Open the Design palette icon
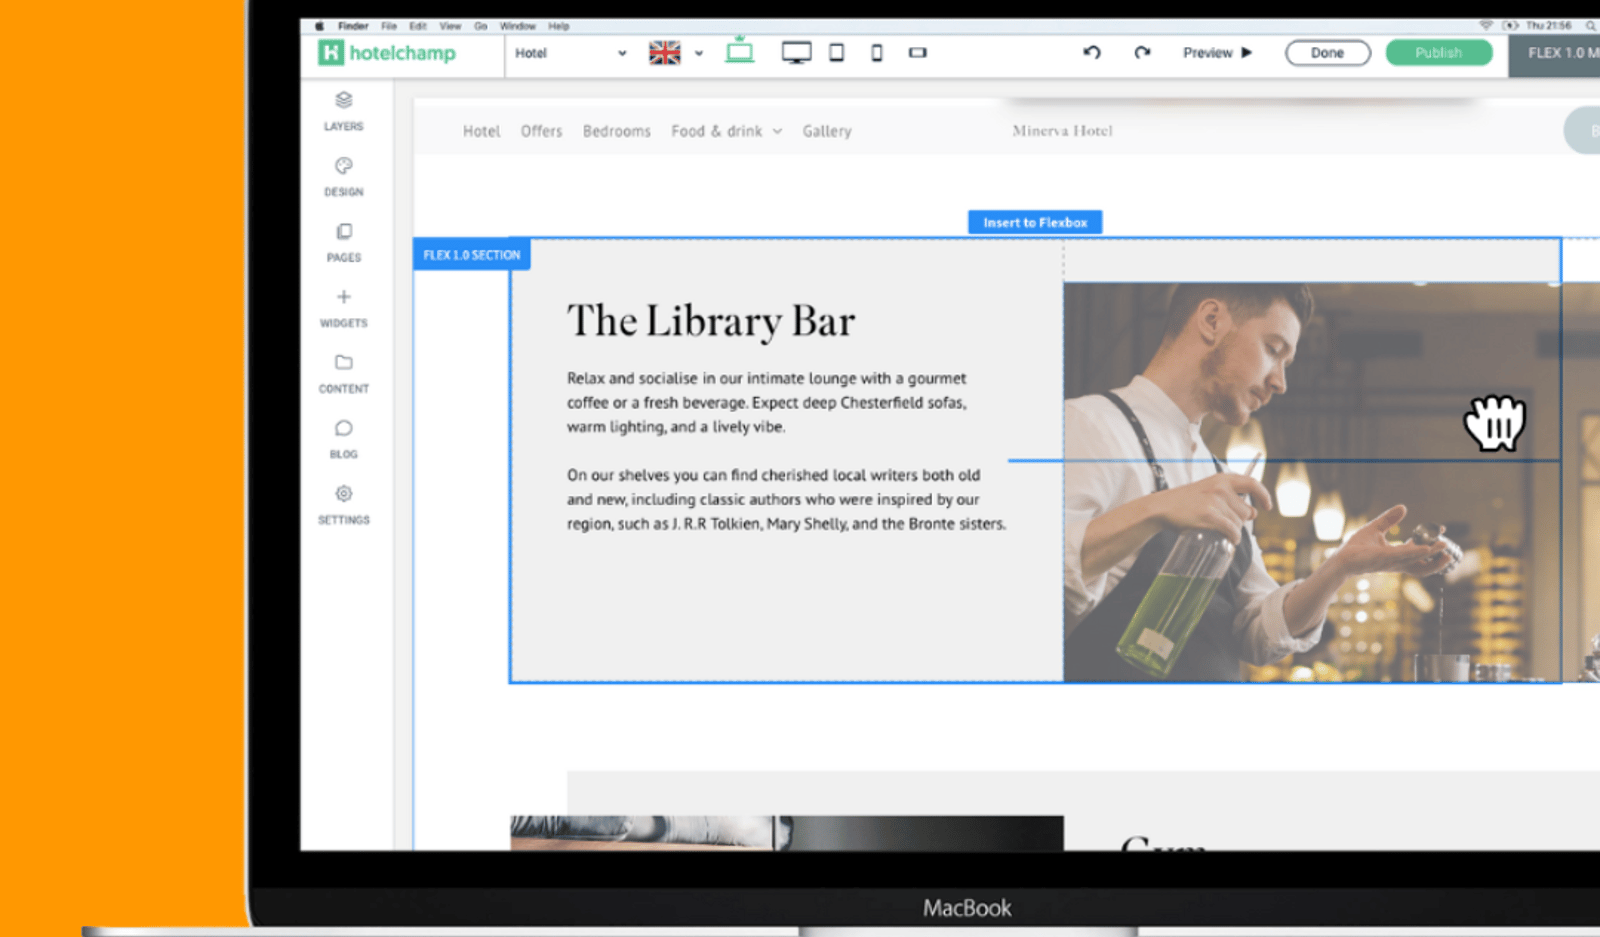 [x=344, y=166]
